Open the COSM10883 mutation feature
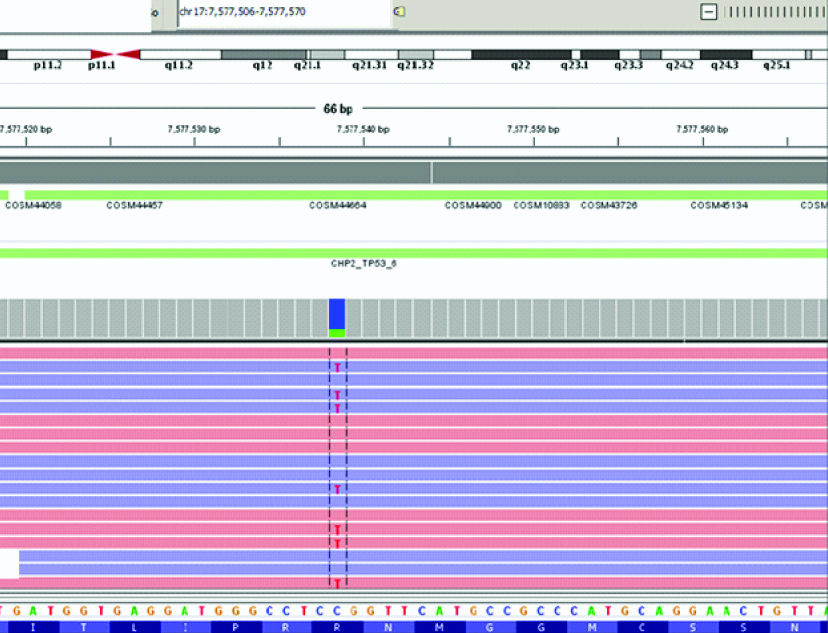This screenshot has width=828, height=633. tap(541, 205)
